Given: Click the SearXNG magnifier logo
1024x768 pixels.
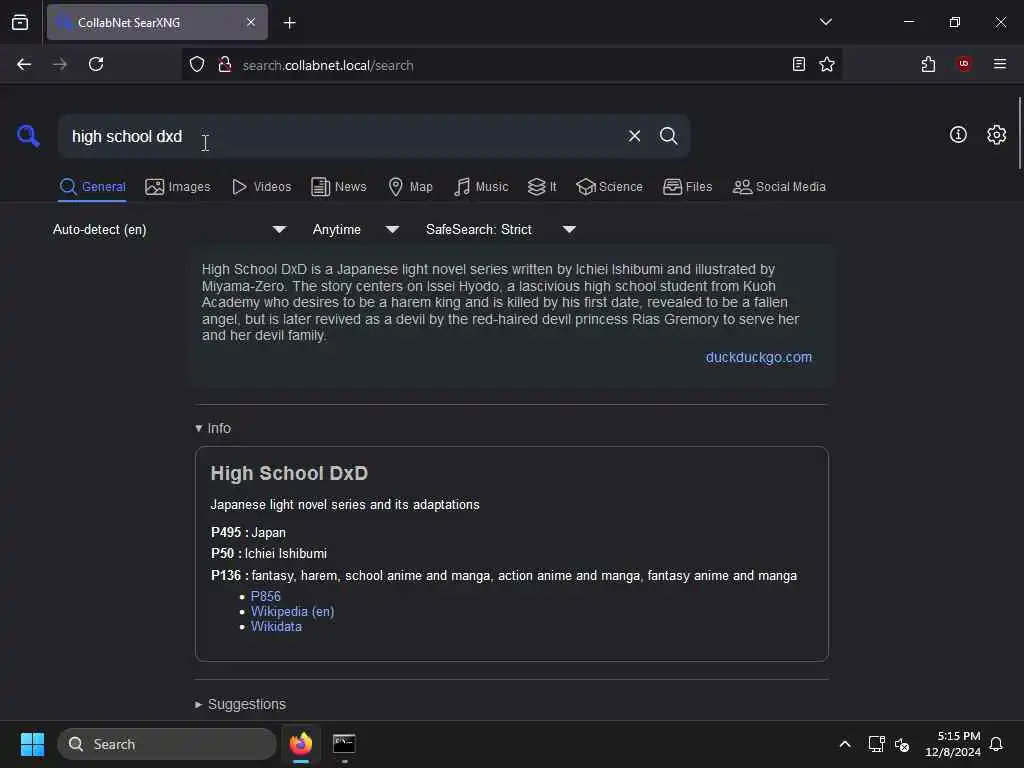Looking at the screenshot, I should click(28, 136).
